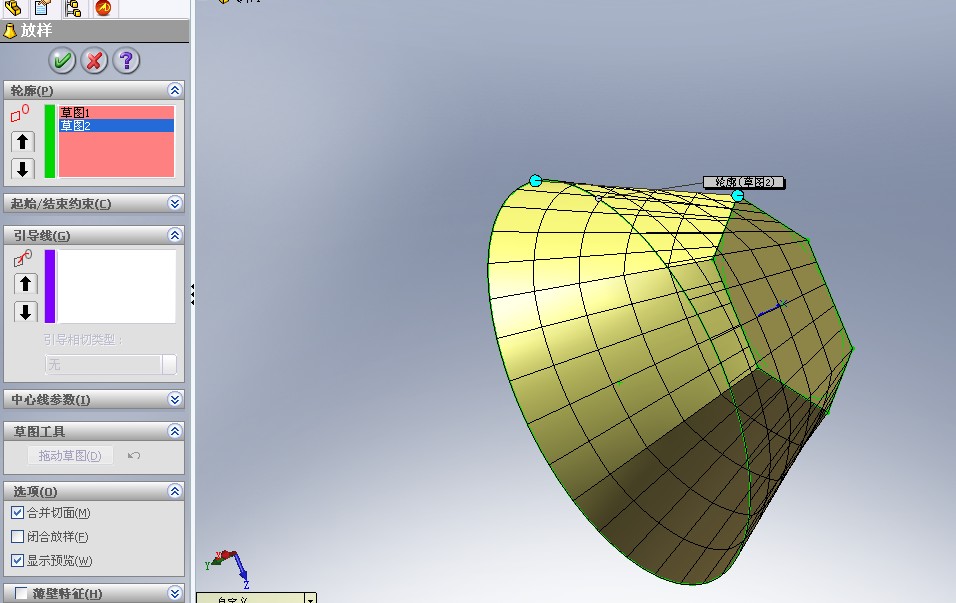Click the panel splitter collapse handle
956x603 pixels.
192,294
